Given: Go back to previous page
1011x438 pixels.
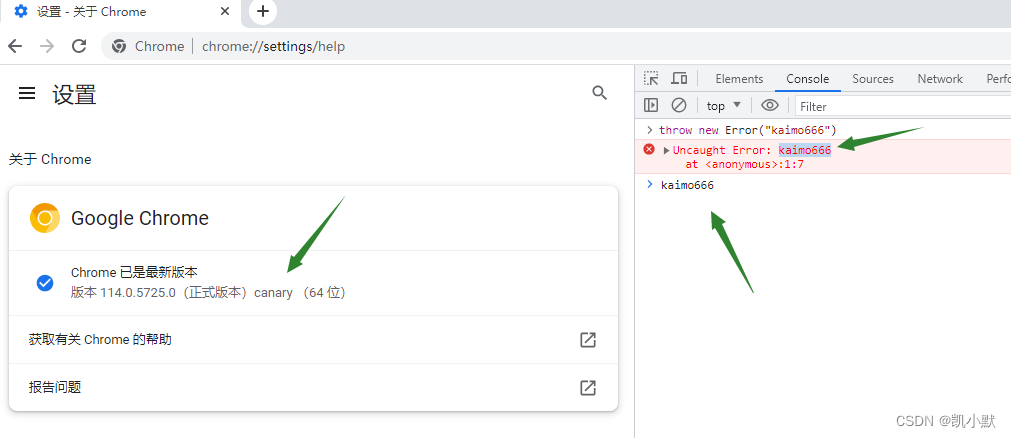Looking at the screenshot, I should [x=15, y=46].
